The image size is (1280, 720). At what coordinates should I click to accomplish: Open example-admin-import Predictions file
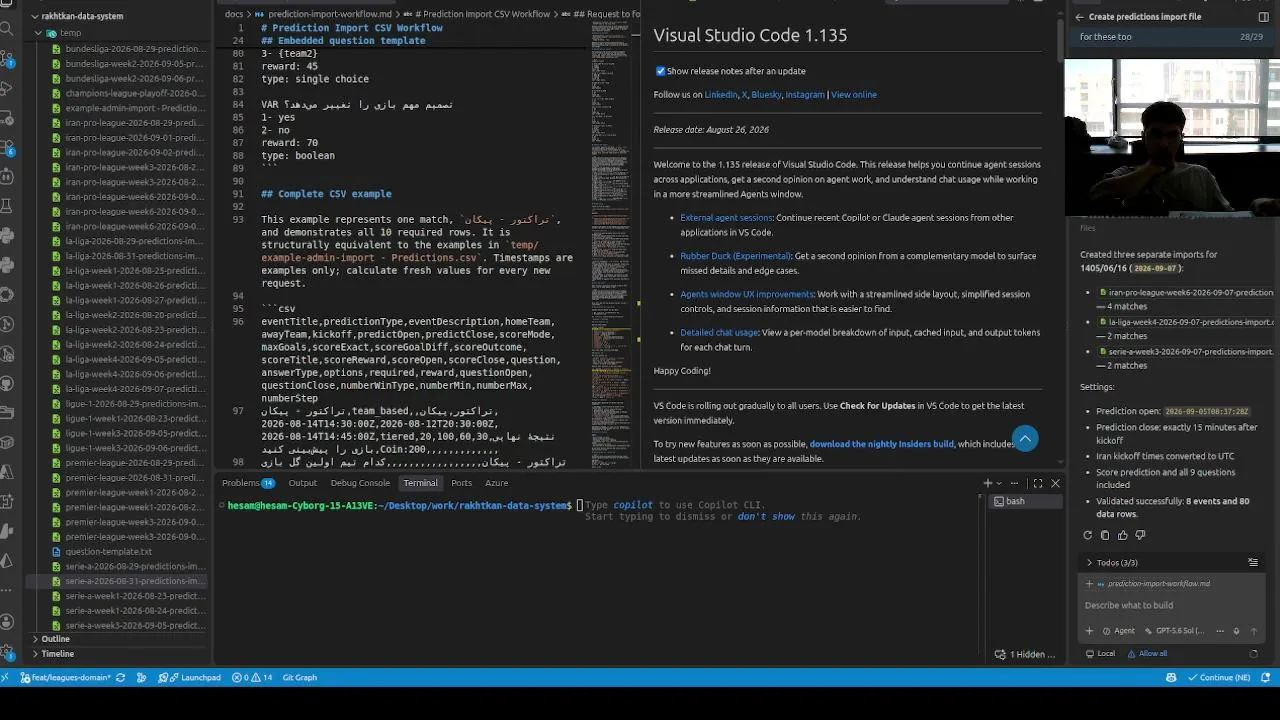(x=128, y=108)
